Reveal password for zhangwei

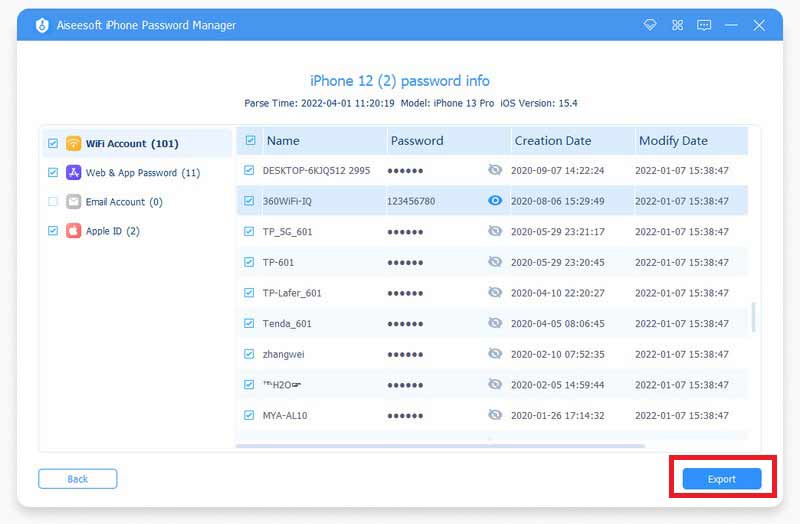coord(494,354)
